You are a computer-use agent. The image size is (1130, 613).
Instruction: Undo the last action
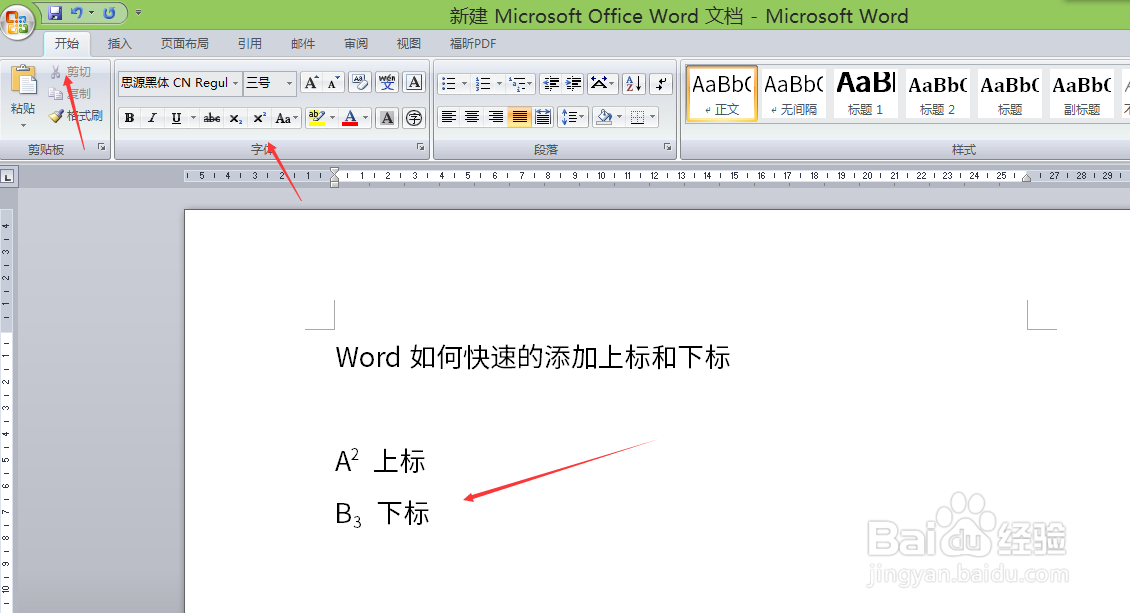pos(76,13)
